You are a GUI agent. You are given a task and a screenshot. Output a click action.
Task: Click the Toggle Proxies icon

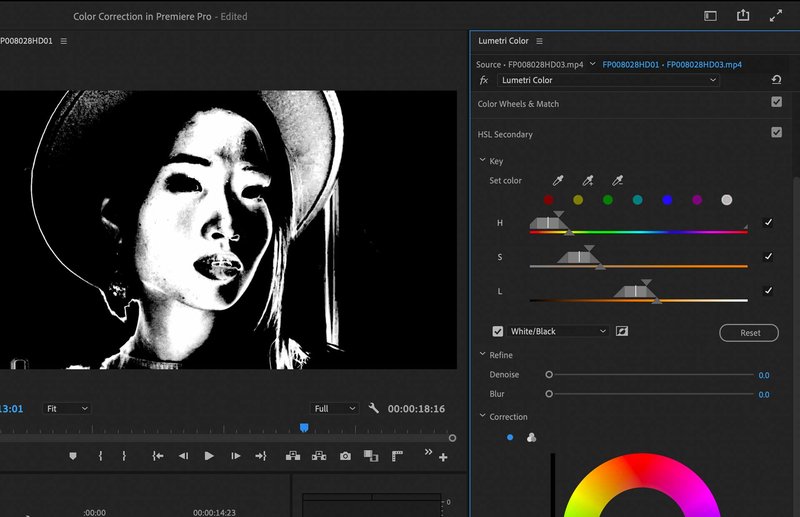[x=397, y=456]
